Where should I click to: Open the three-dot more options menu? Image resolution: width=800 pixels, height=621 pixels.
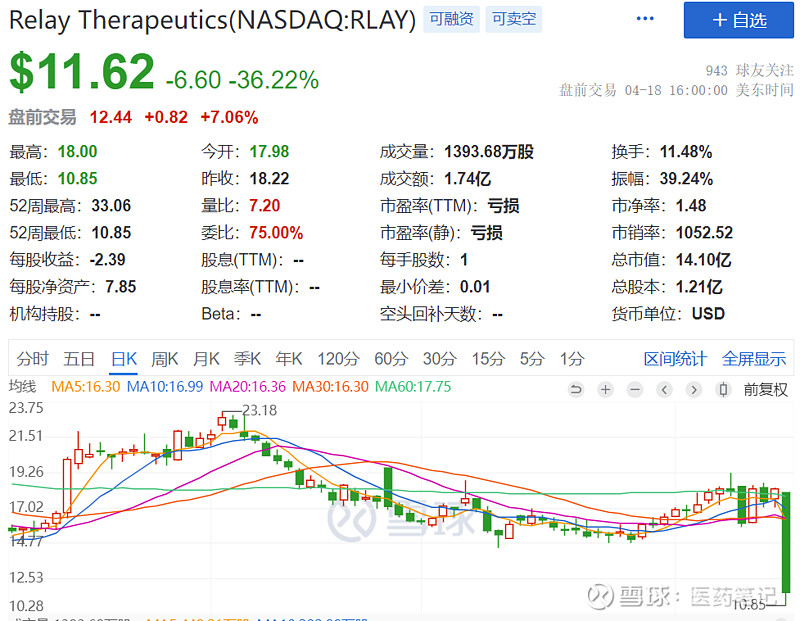[645, 19]
